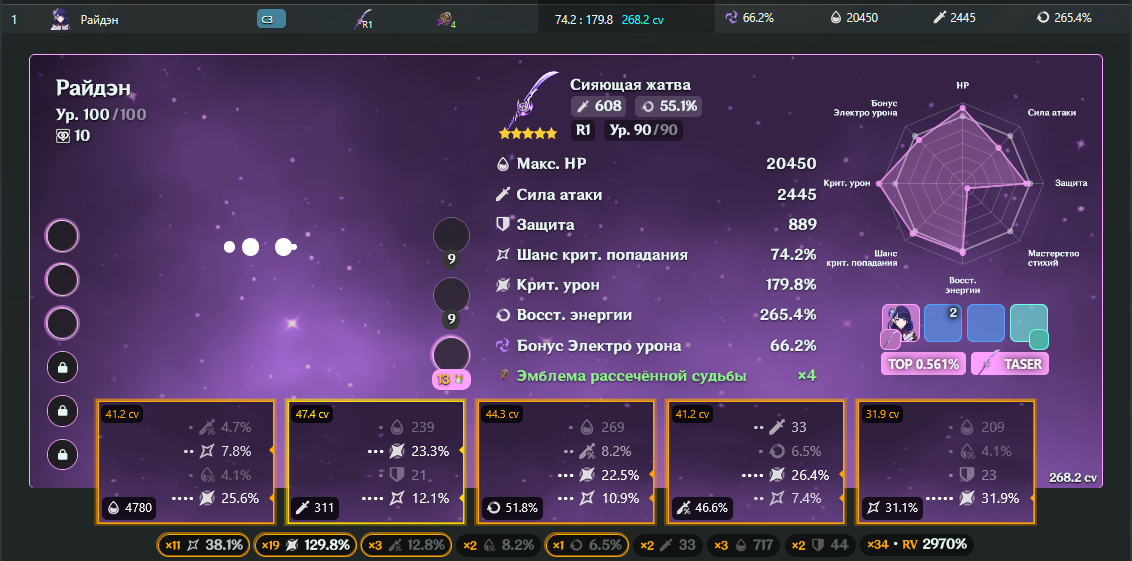Image resolution: width=1132 pixels, height=561 pixels.
Task: Click Raiden's avatar icon in the top row
Action: (60, 19)
